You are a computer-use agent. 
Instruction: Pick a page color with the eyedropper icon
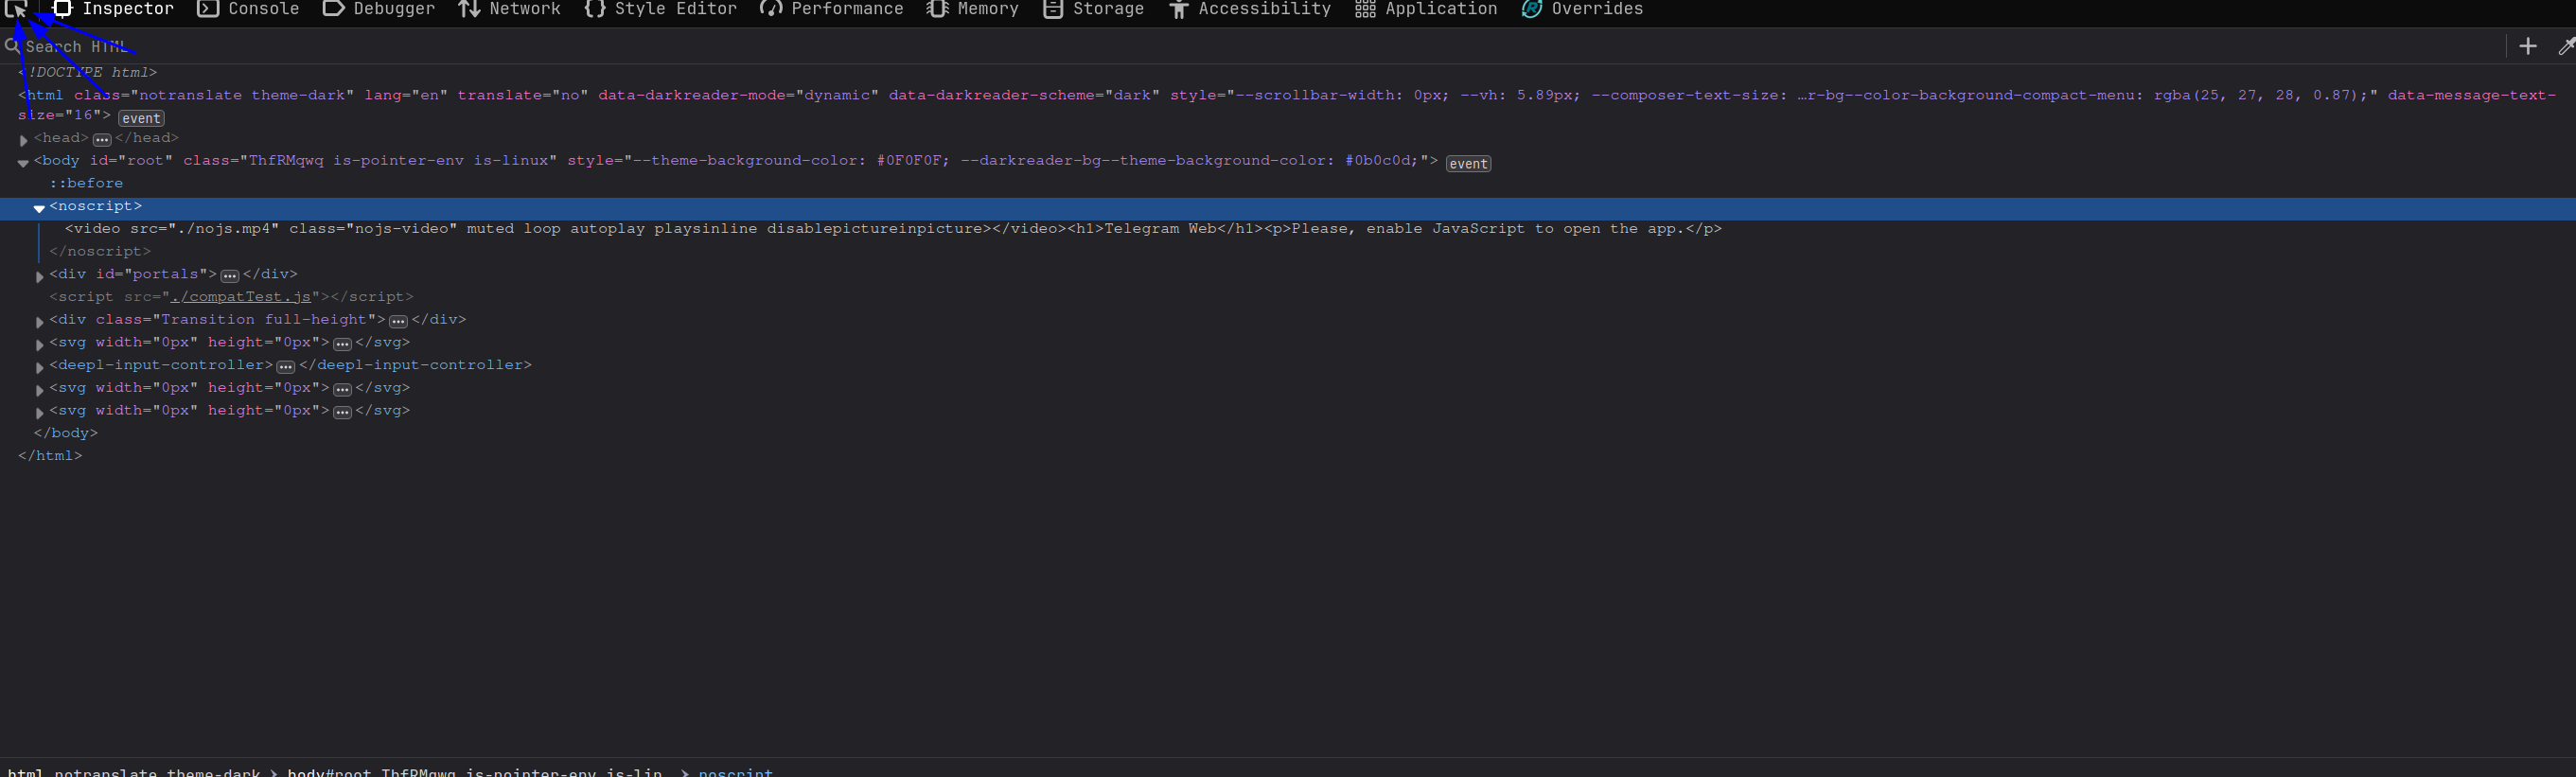point(2565,46)
